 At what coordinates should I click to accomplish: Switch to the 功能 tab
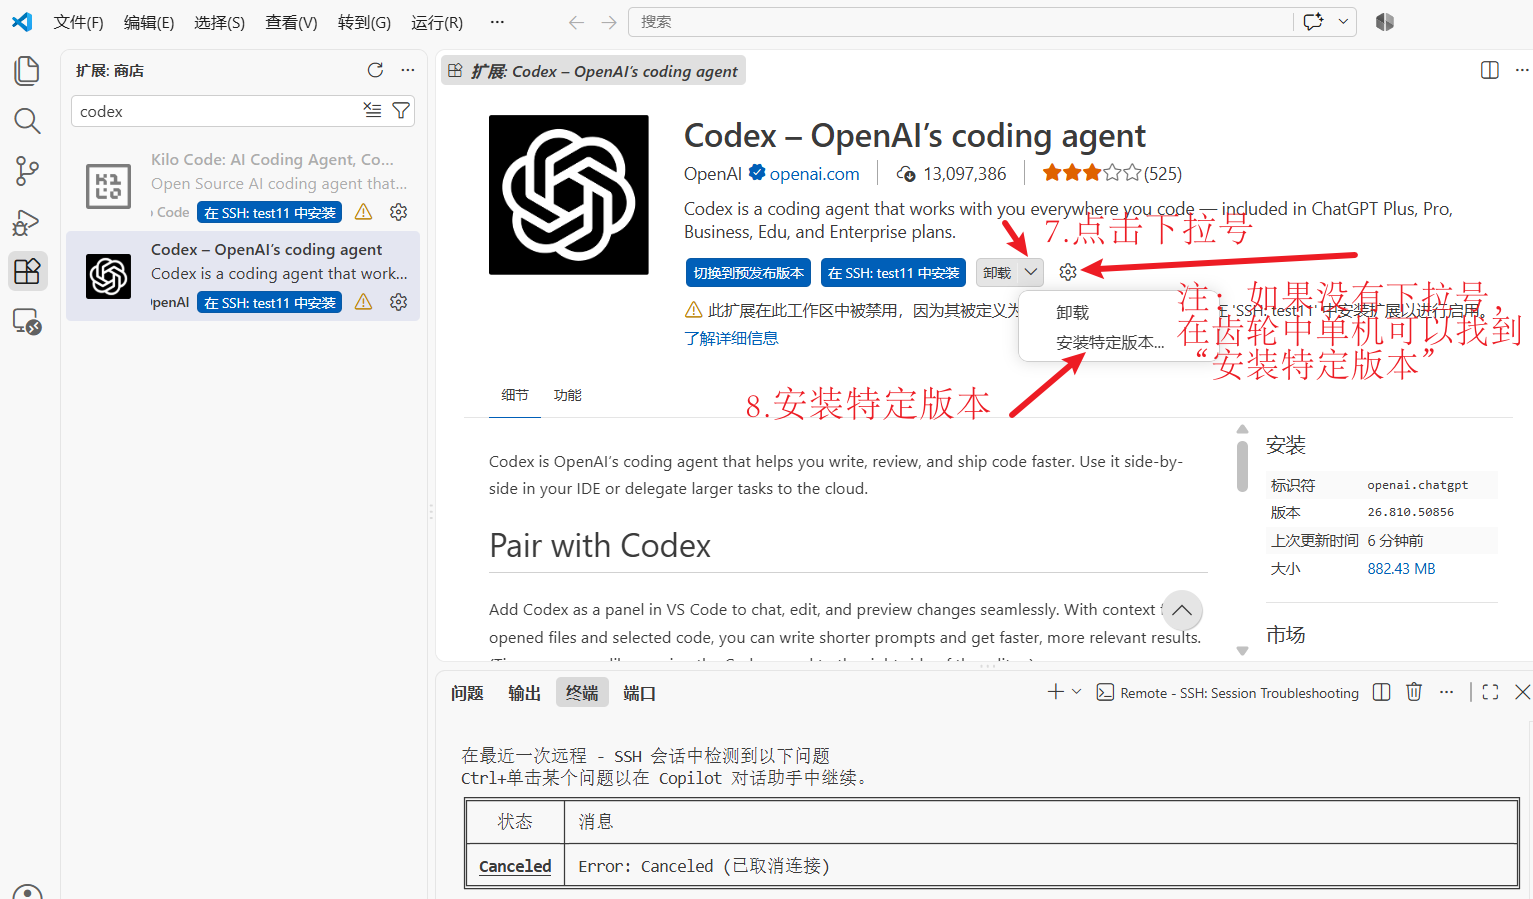pyautogui.click(x=567, y=395)
